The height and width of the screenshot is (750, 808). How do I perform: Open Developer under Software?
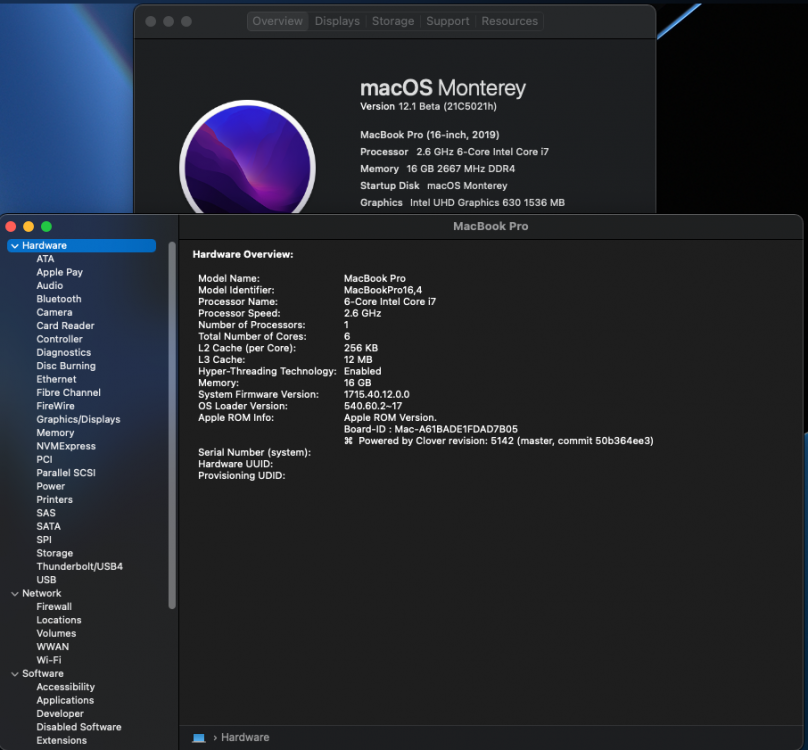pyautogui.click(x=60, y=714)
